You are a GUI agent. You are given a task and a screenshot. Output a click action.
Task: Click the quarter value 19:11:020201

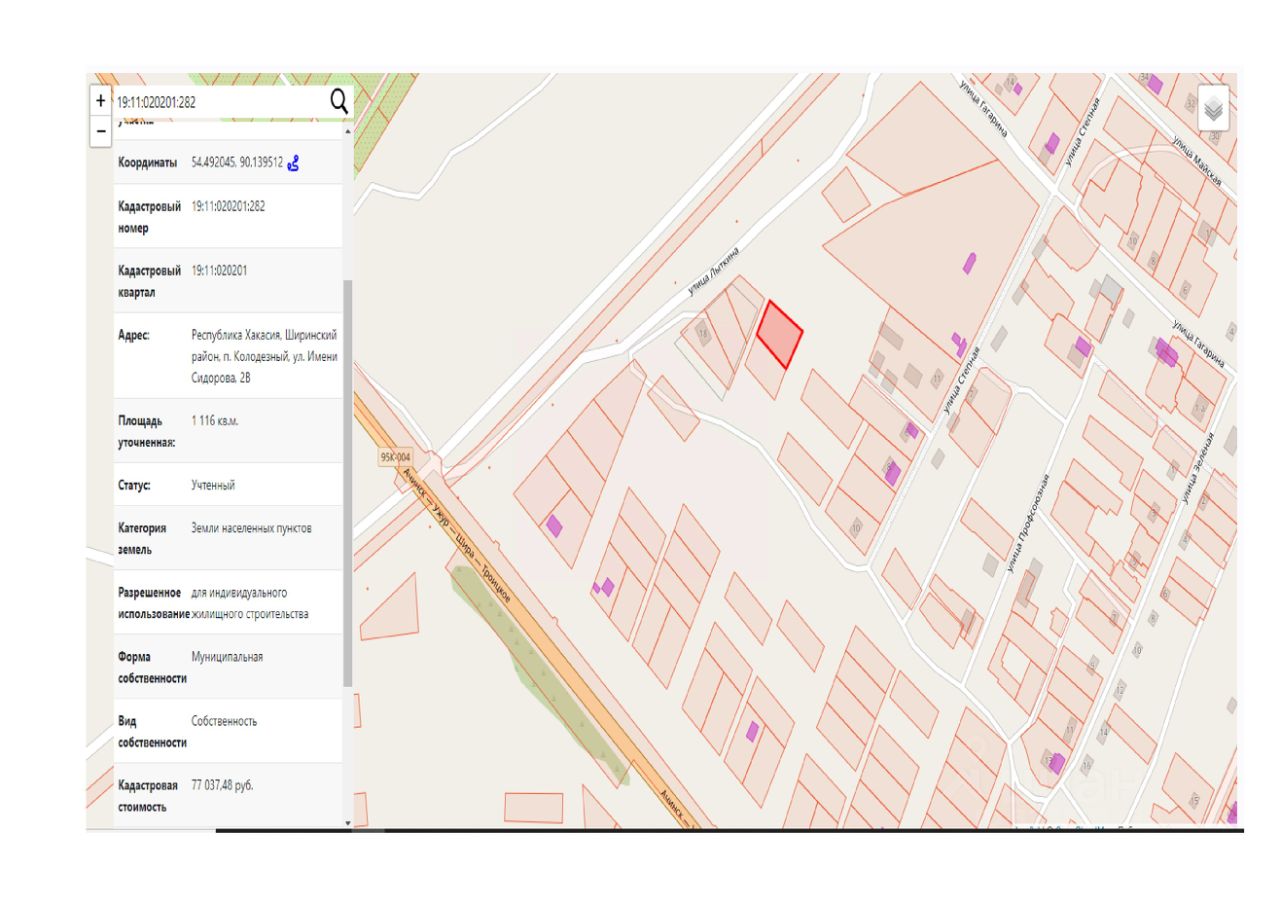click(220, 271)
